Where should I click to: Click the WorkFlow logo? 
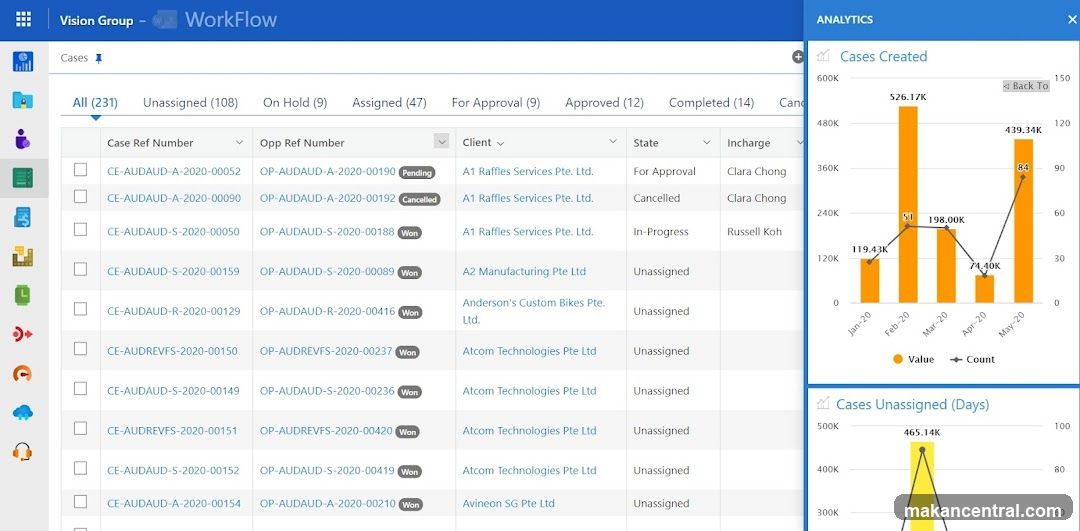click(215, 19)
